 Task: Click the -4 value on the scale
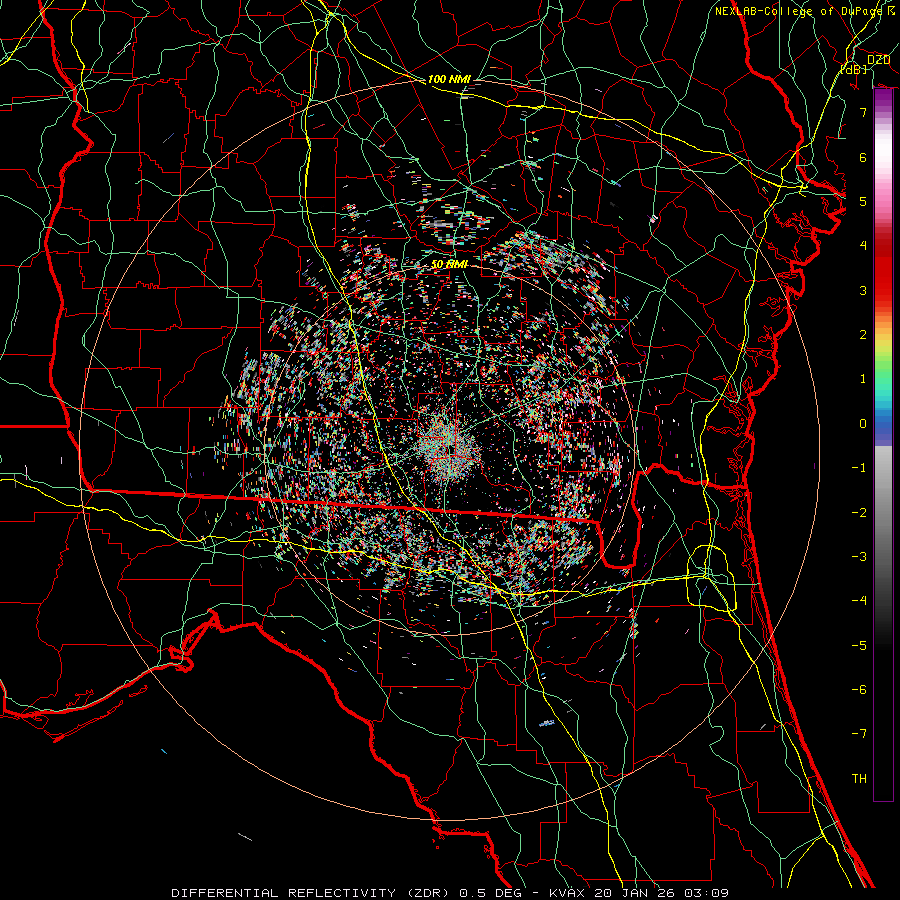point(859,601)
